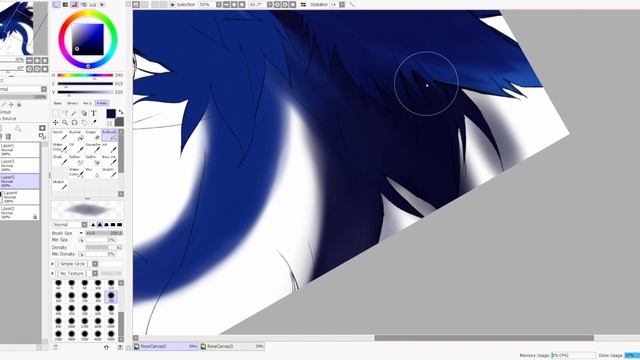Select the Chalk brush tool
This screenshot has width=640, height=360.
point(60,160)
